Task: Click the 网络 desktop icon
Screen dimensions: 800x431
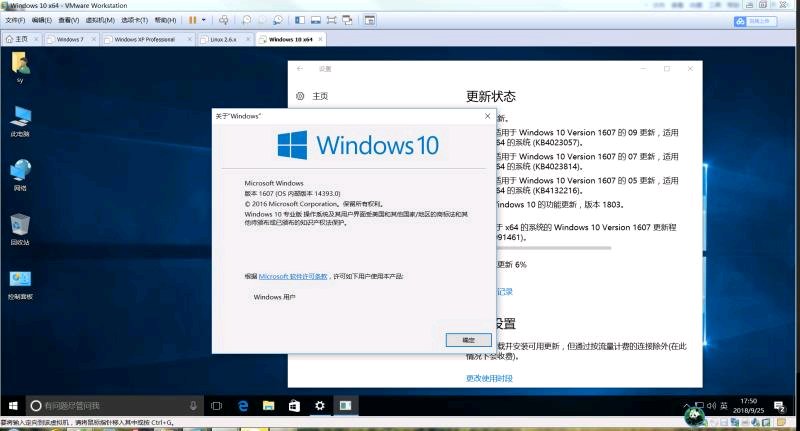Action: pyautogui.click(x=20, y=176)
